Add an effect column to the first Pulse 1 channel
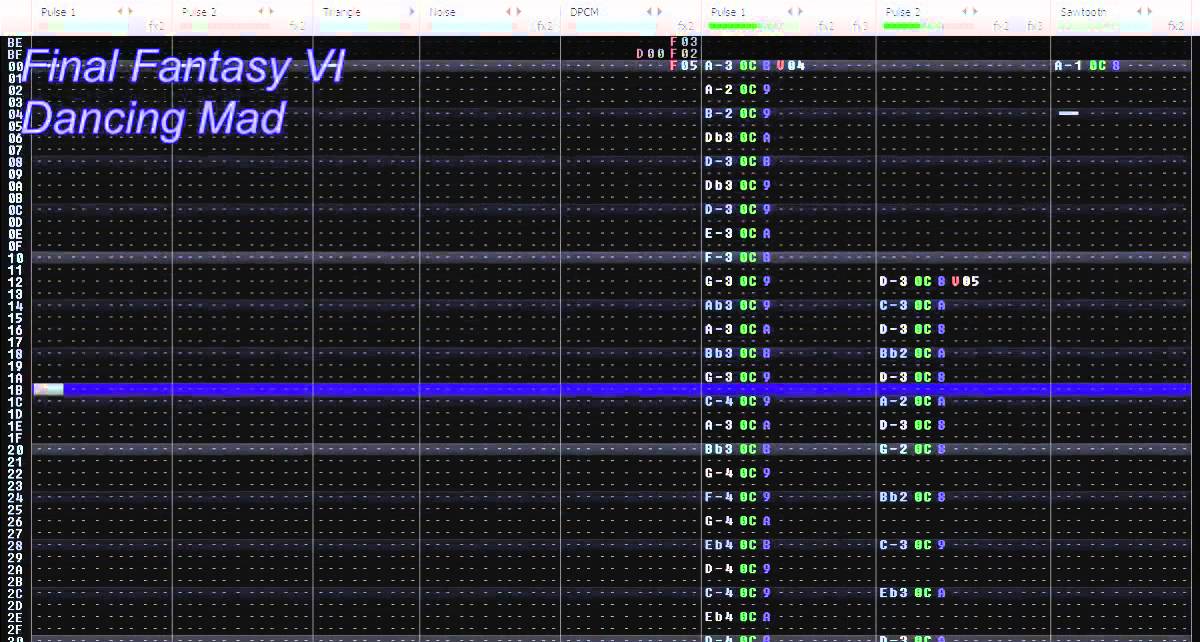The height and width of the screenshot is (642, 1200). pyautogui.click(x=130, y=12)
